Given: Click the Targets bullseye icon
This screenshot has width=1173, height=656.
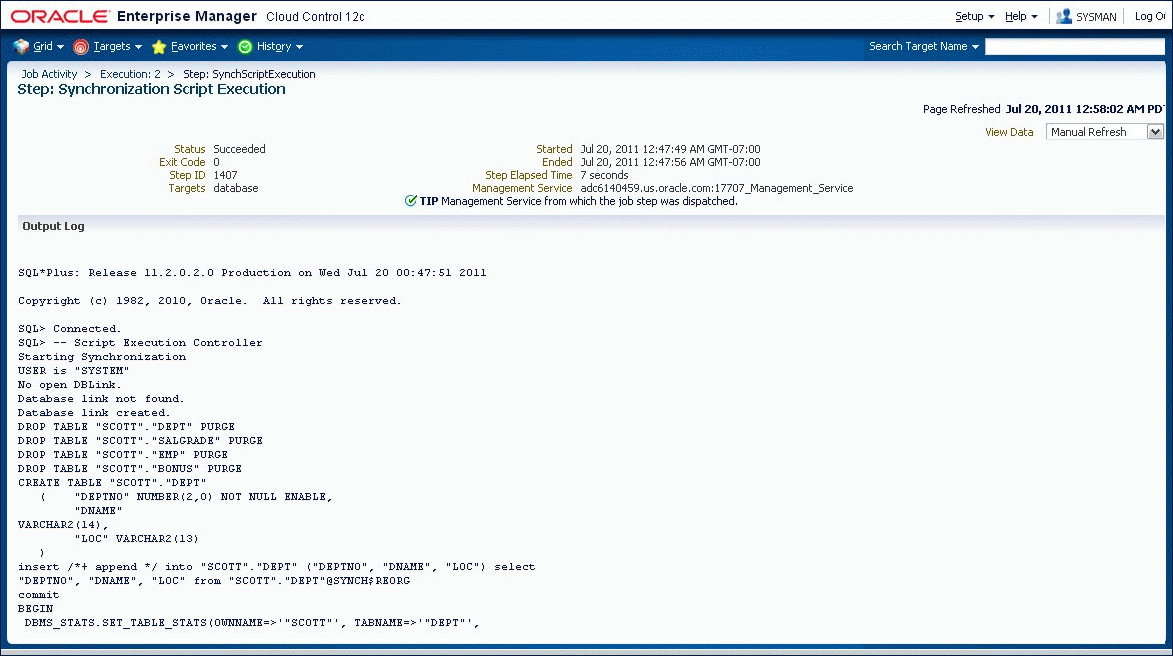Looking at the screenshot, I should [x=81, y=47].
